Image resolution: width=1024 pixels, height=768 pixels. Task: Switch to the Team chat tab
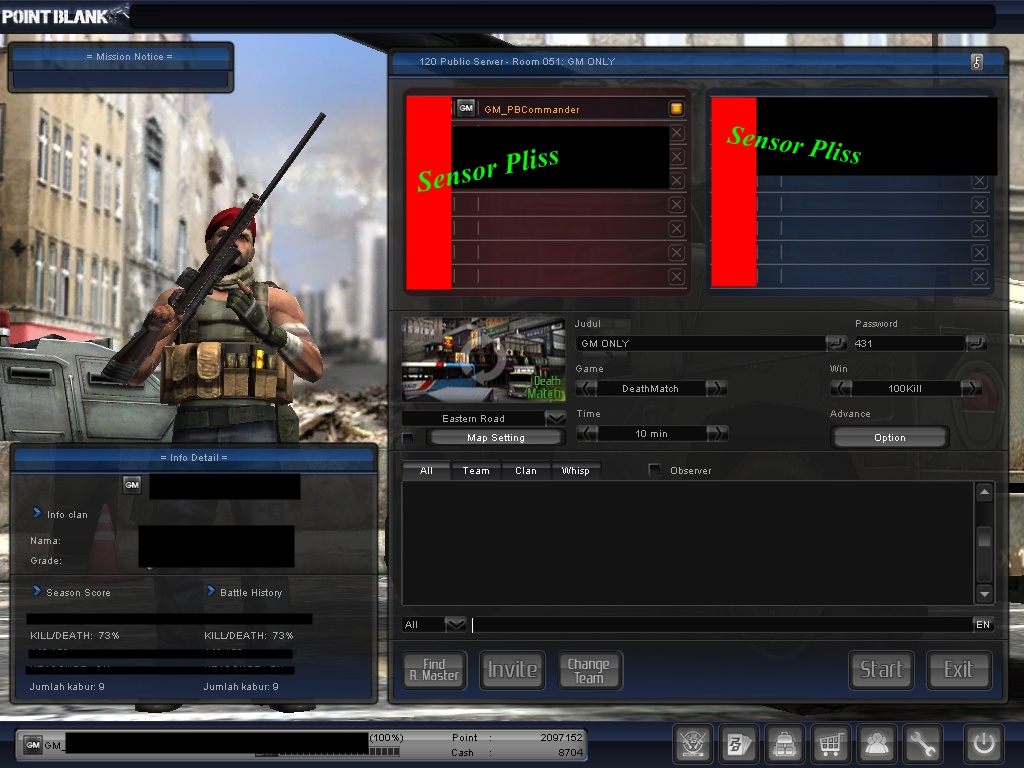pos(476,471)
